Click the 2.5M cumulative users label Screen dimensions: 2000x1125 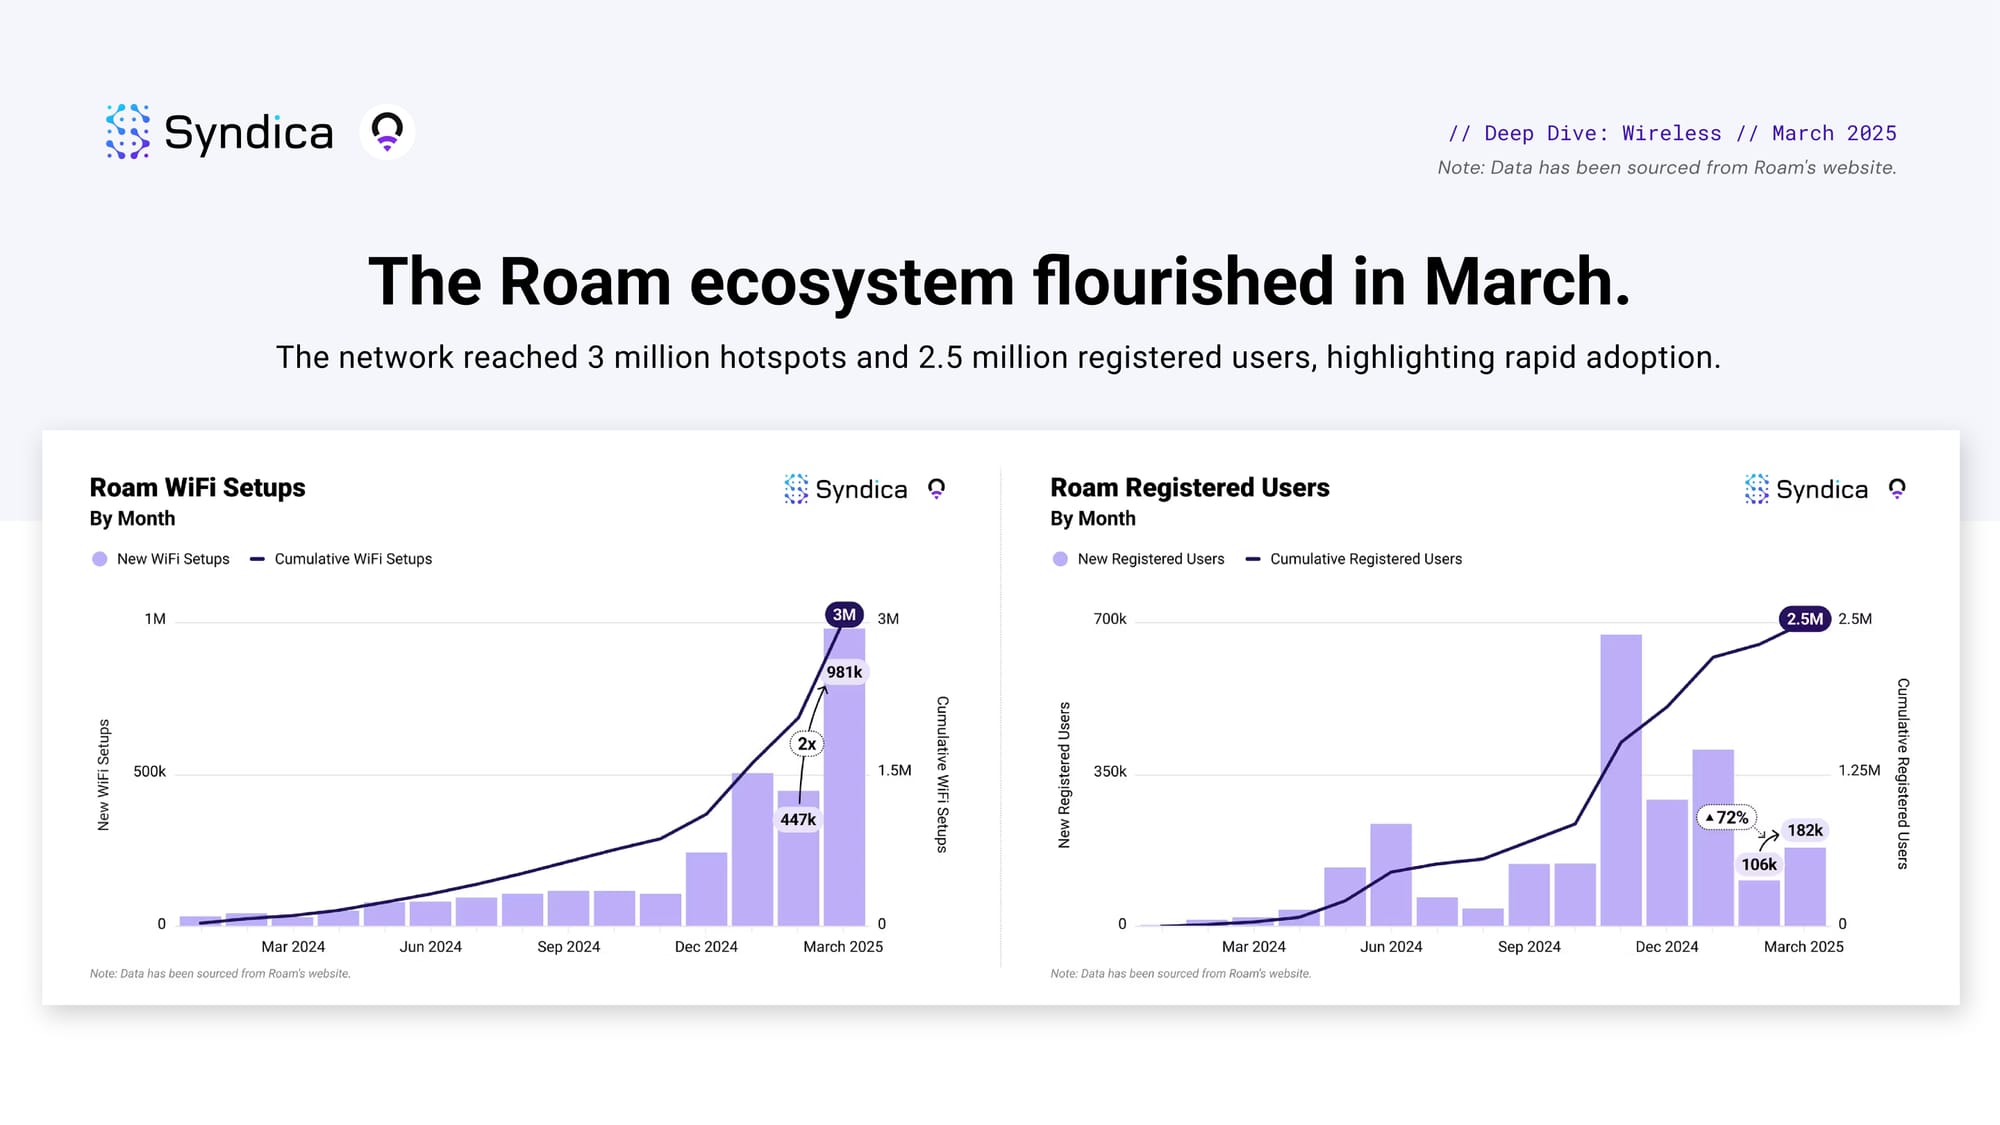[x=1804, y=619]
